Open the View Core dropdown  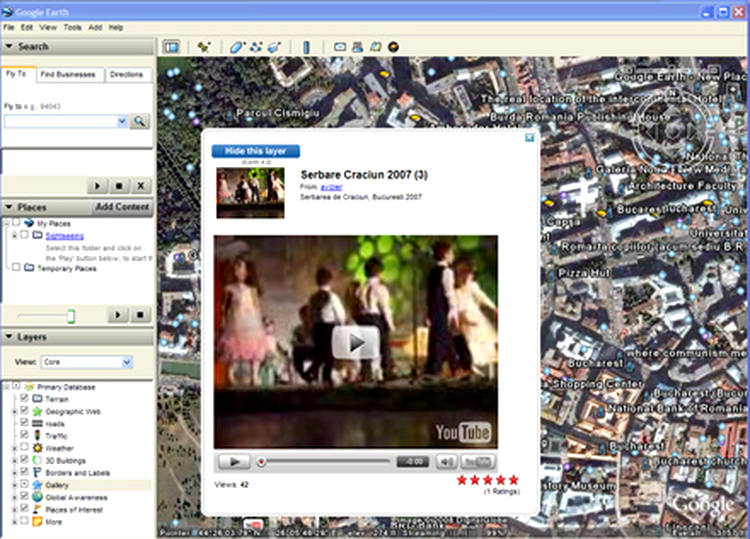(x=127, y=362)
